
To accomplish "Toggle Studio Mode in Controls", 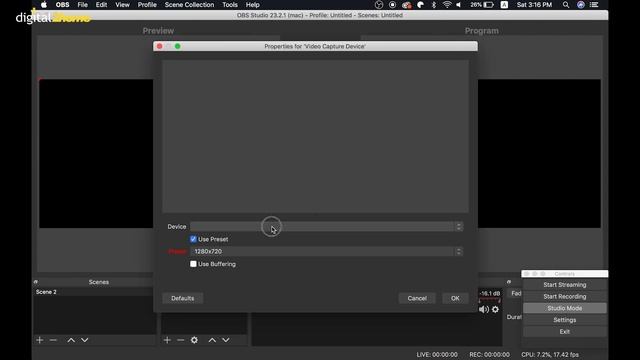I will [564, 308].
